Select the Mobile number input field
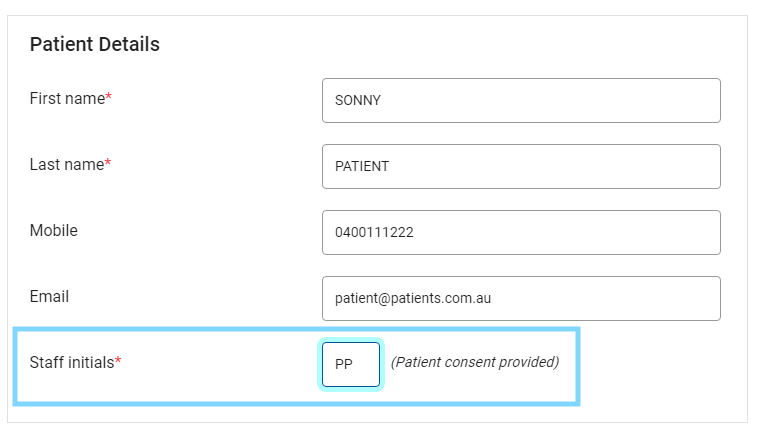 tap(521, 232)
